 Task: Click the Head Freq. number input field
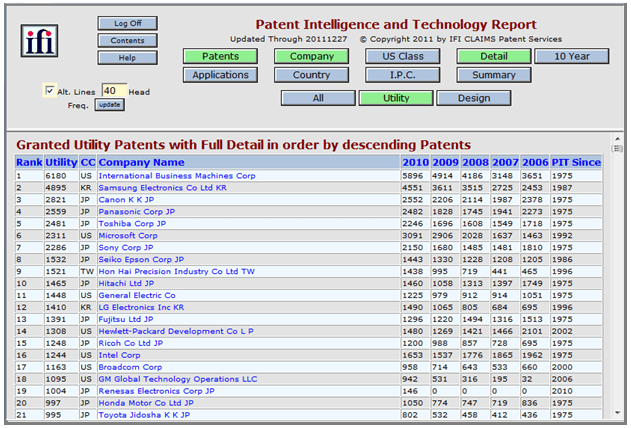click(114, 91)
